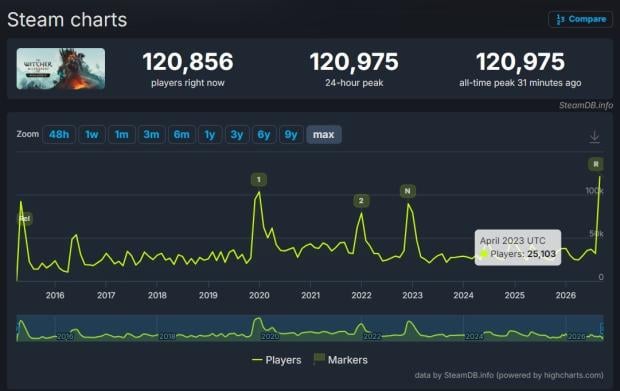Click the 24-hour peak label
This screenshot has width=620, height=391.
pyautogui.click(x=354, y=83)
